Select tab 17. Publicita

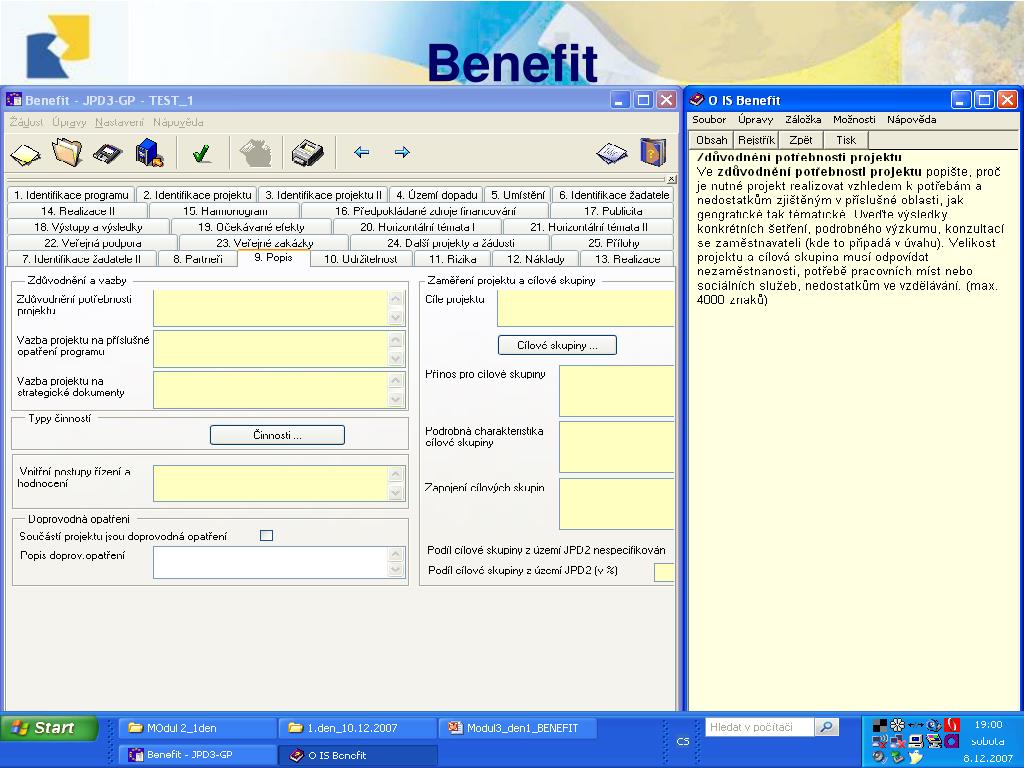pos(613,211)
